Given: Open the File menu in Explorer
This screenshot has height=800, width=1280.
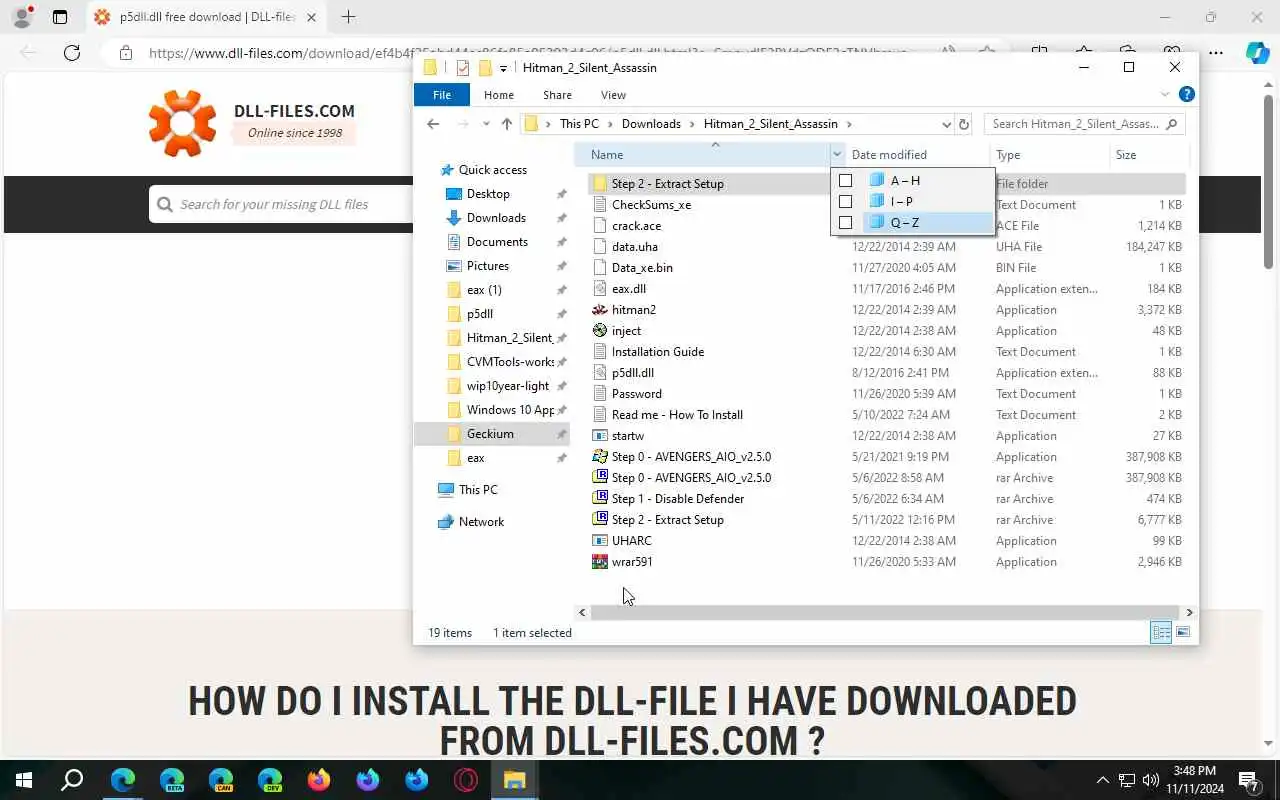Looking at the screenshot, I should [x=441, y=95].
